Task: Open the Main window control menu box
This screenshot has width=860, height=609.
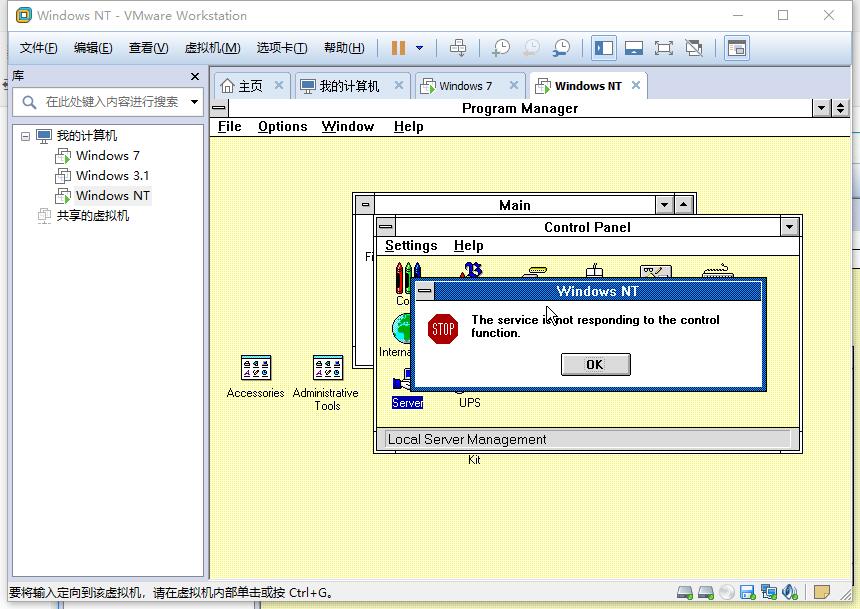Action: [x=365, y=205]
